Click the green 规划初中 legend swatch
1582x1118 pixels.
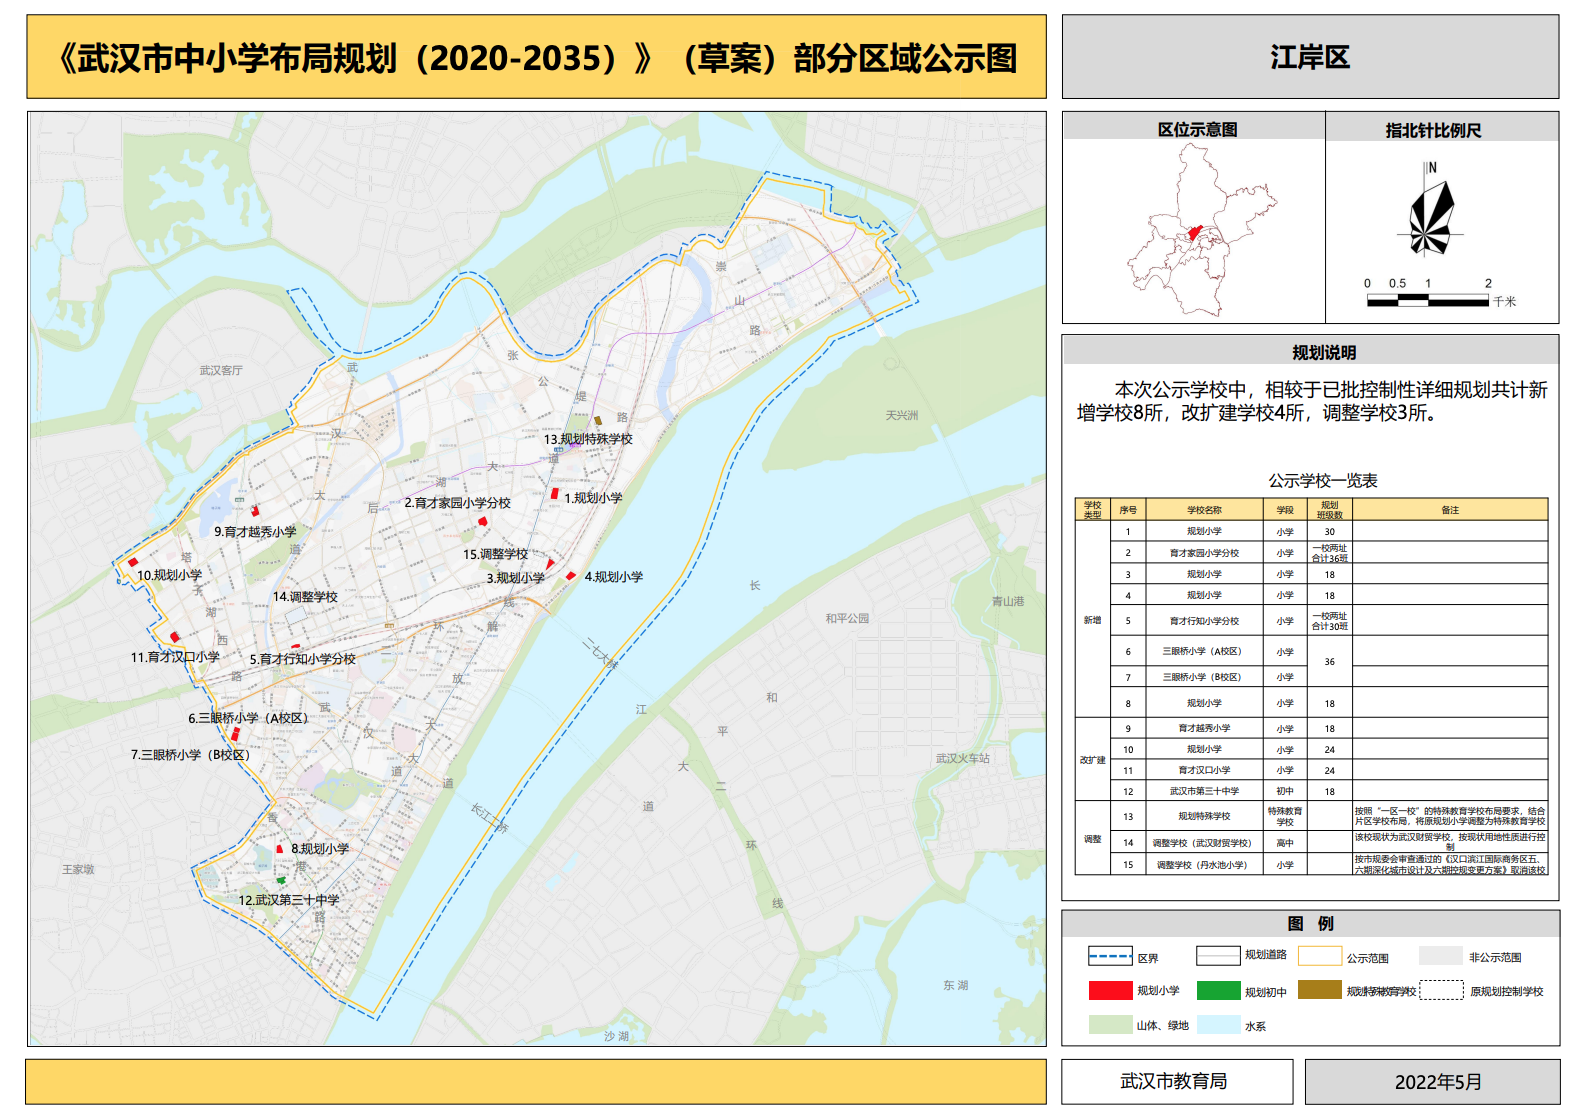coord(1218,991)
